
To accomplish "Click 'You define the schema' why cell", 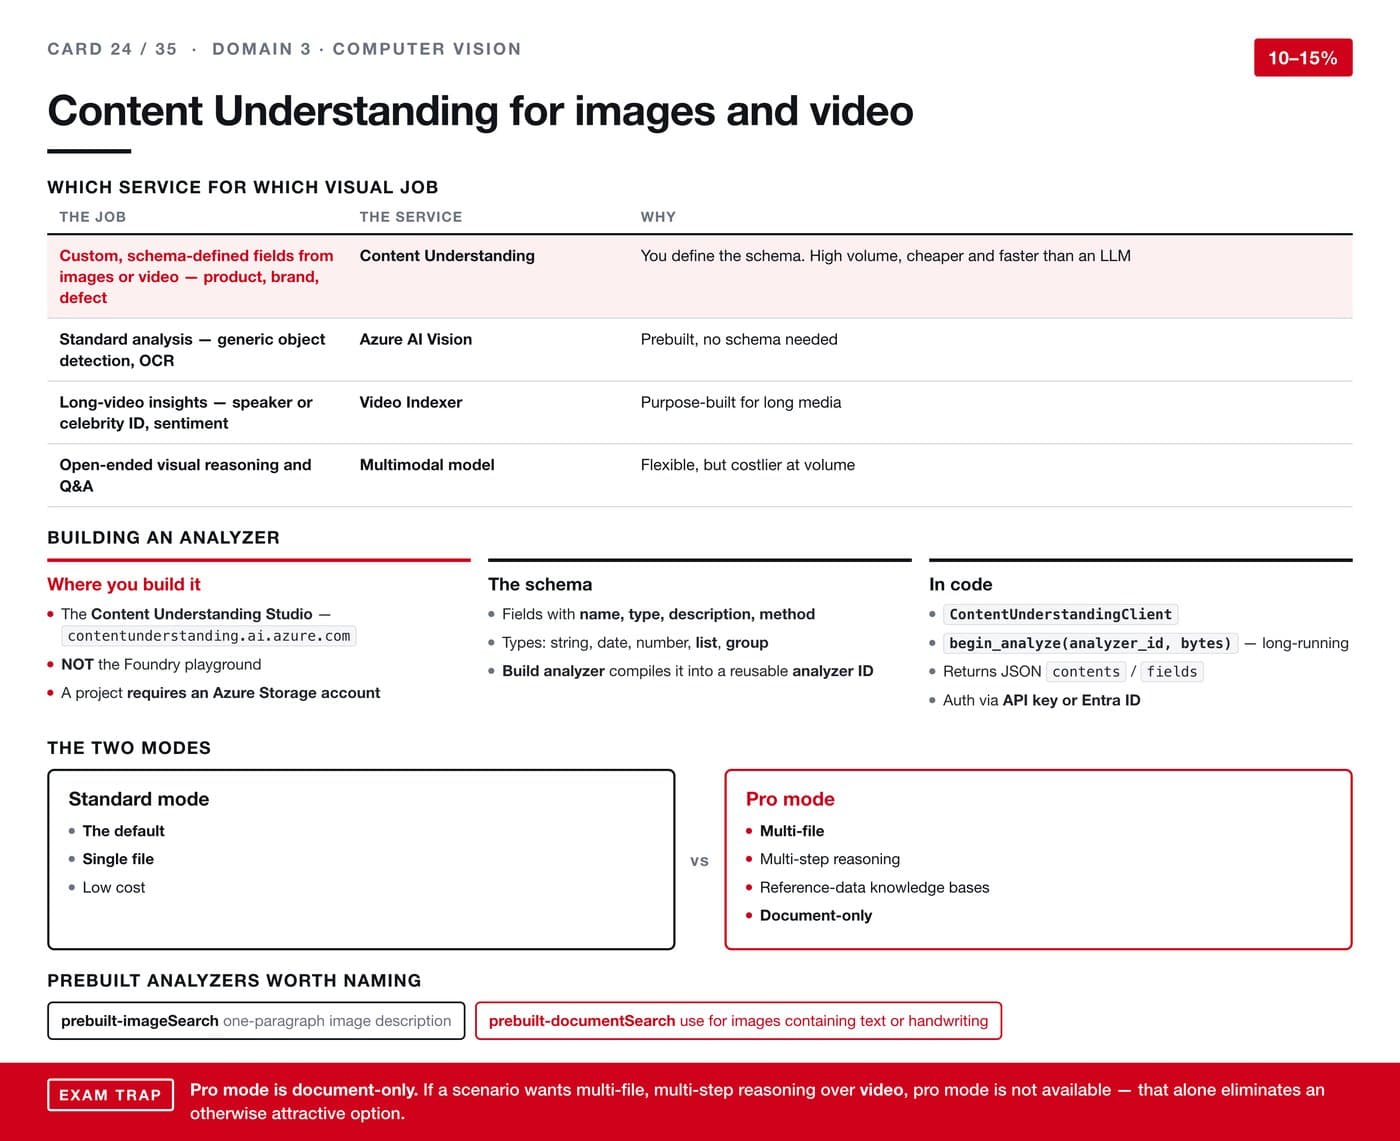I will coord(886,256).
